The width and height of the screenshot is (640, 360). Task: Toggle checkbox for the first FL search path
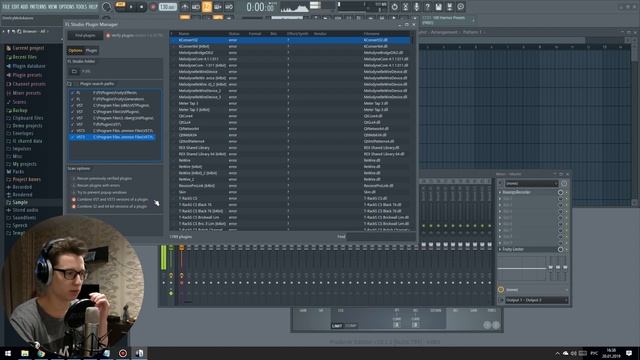[x=73, y=93]
